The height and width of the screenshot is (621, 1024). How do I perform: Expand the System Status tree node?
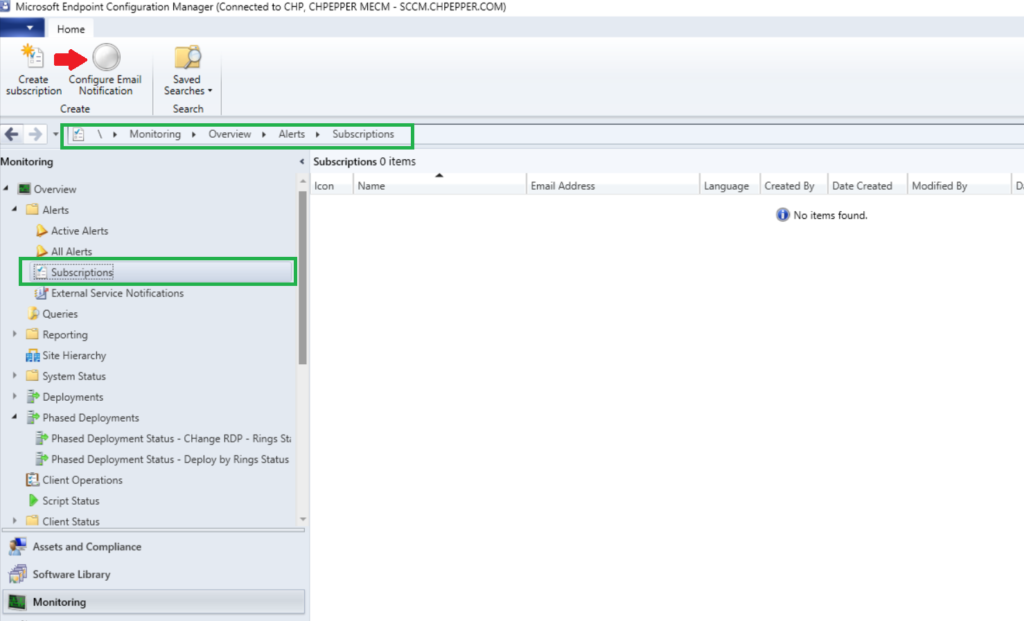coord(14,375)
